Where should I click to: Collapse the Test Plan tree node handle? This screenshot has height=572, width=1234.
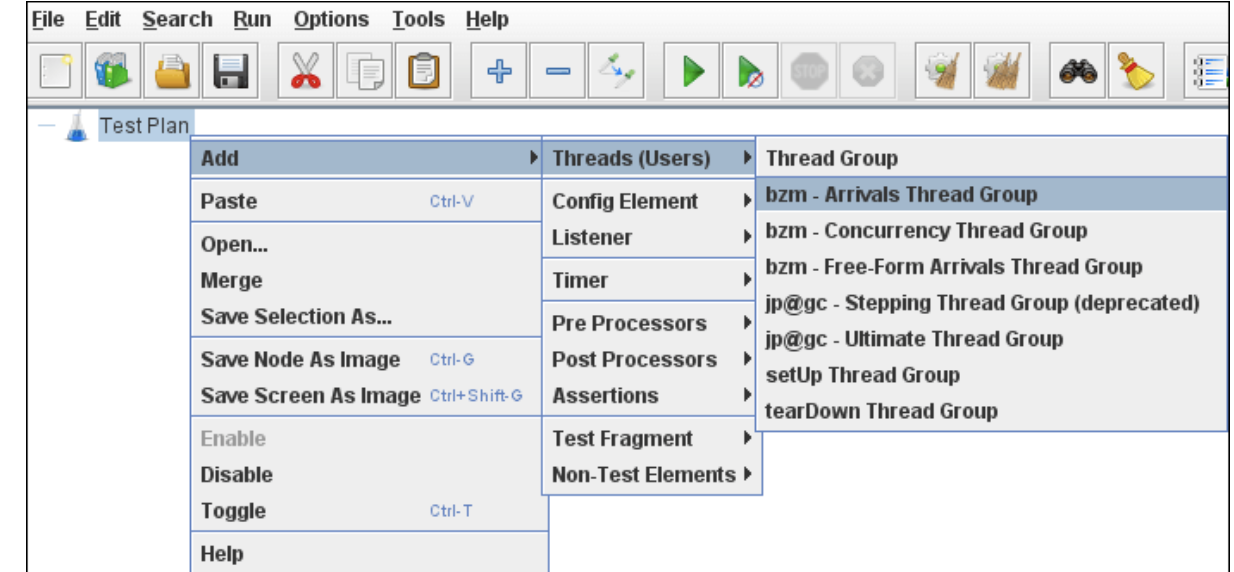(x=45, y=126)
